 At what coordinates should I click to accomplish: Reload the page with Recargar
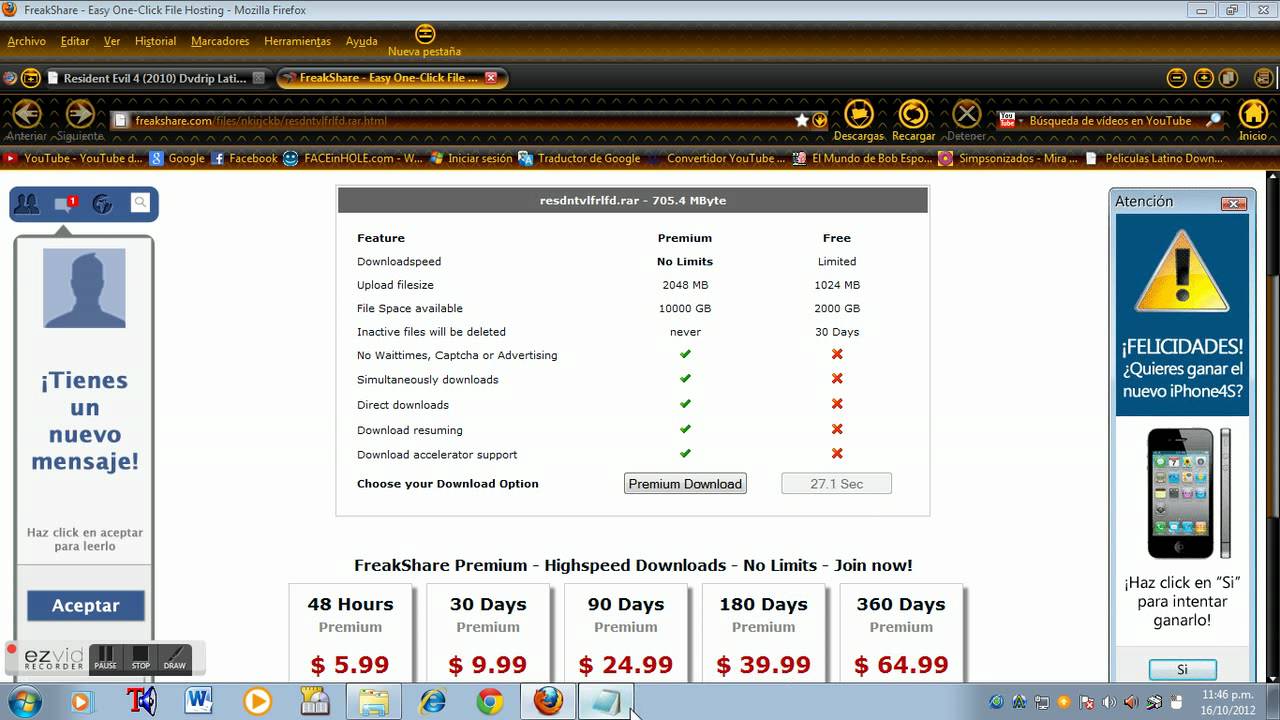click(x=913, y=119)
